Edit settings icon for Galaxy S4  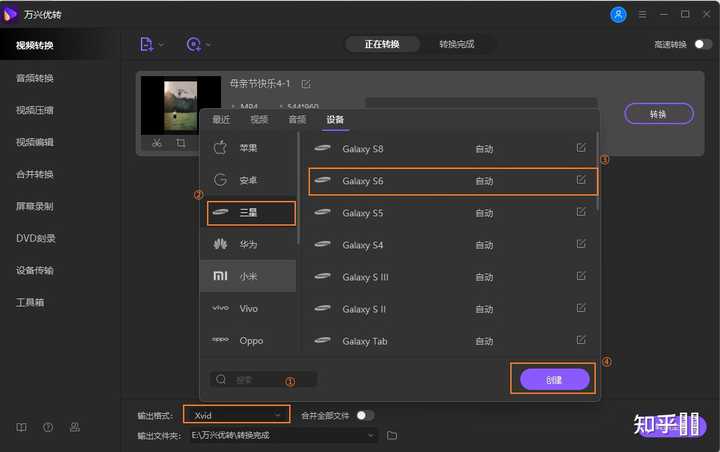[581, 244]
